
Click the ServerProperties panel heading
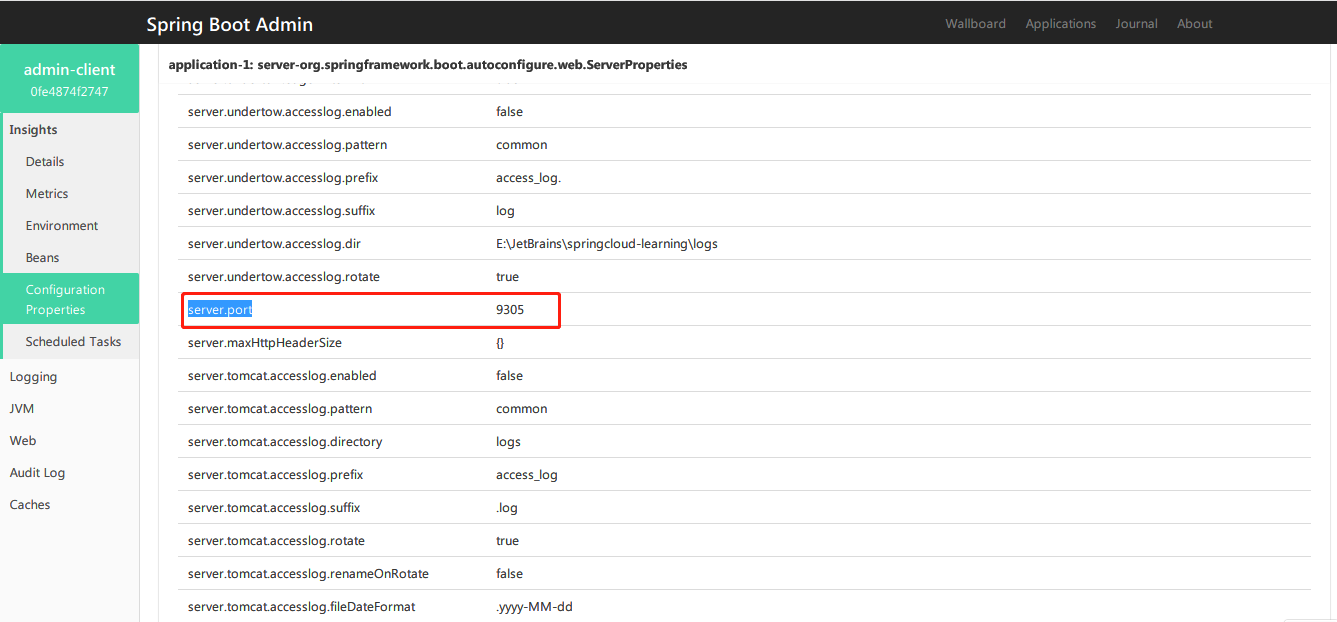coord(428,65)
